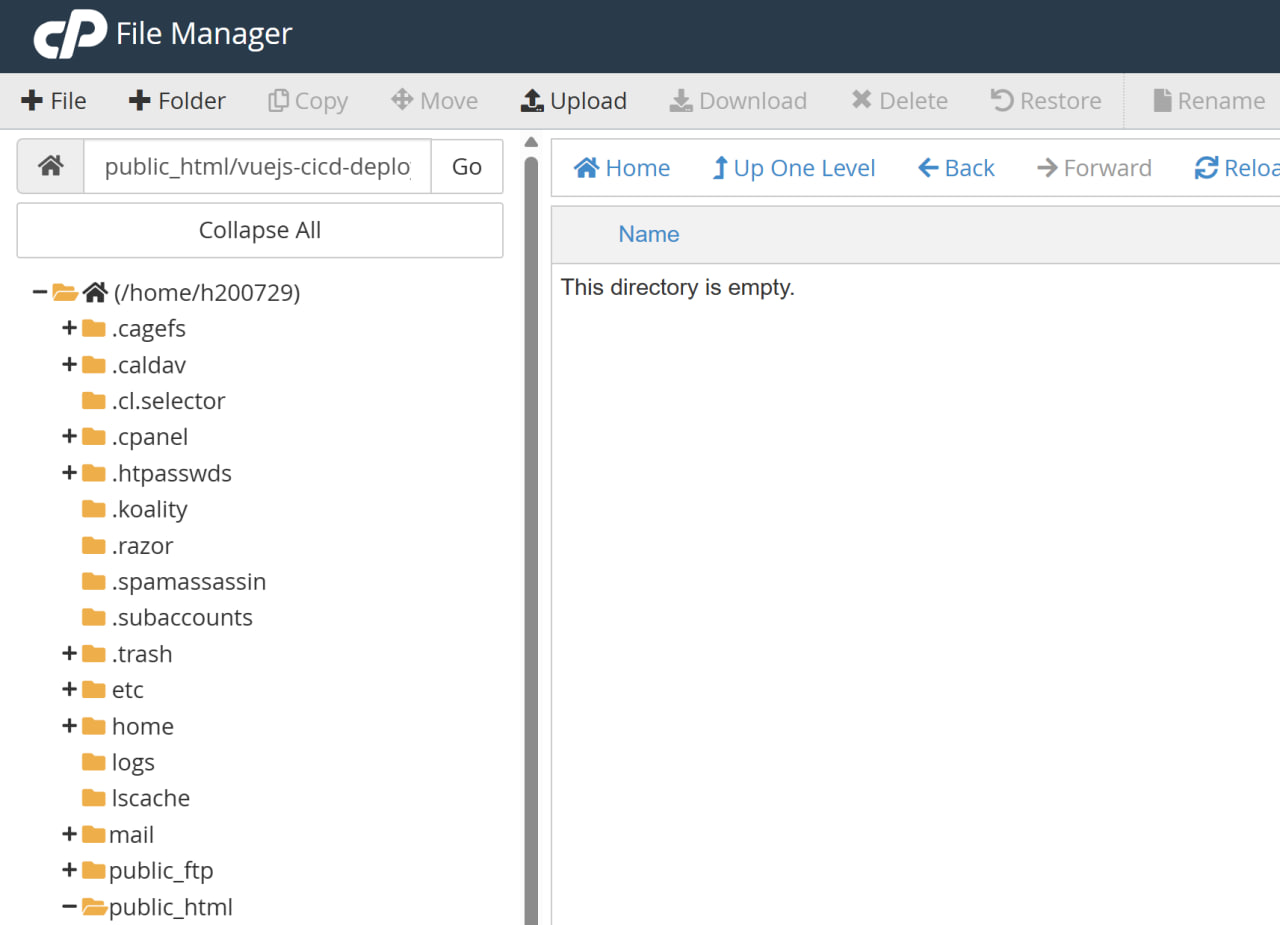The width and height of the screenshot is (1280, 925).
Task: Click the .razor folder icon
Action: pyautogui.click(x=94, y=544)
